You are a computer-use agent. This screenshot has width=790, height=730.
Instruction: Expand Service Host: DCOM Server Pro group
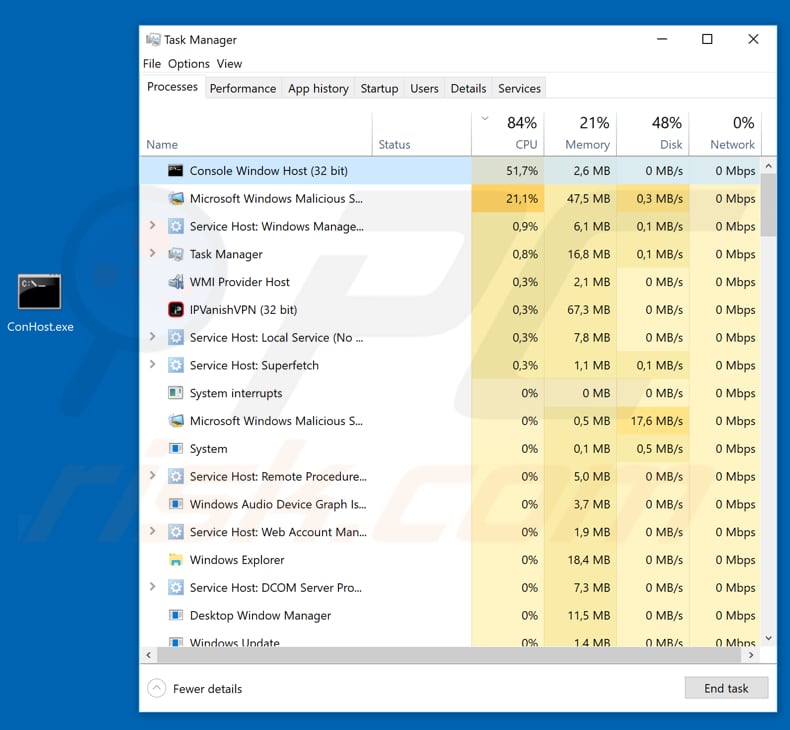pos(152,587)
